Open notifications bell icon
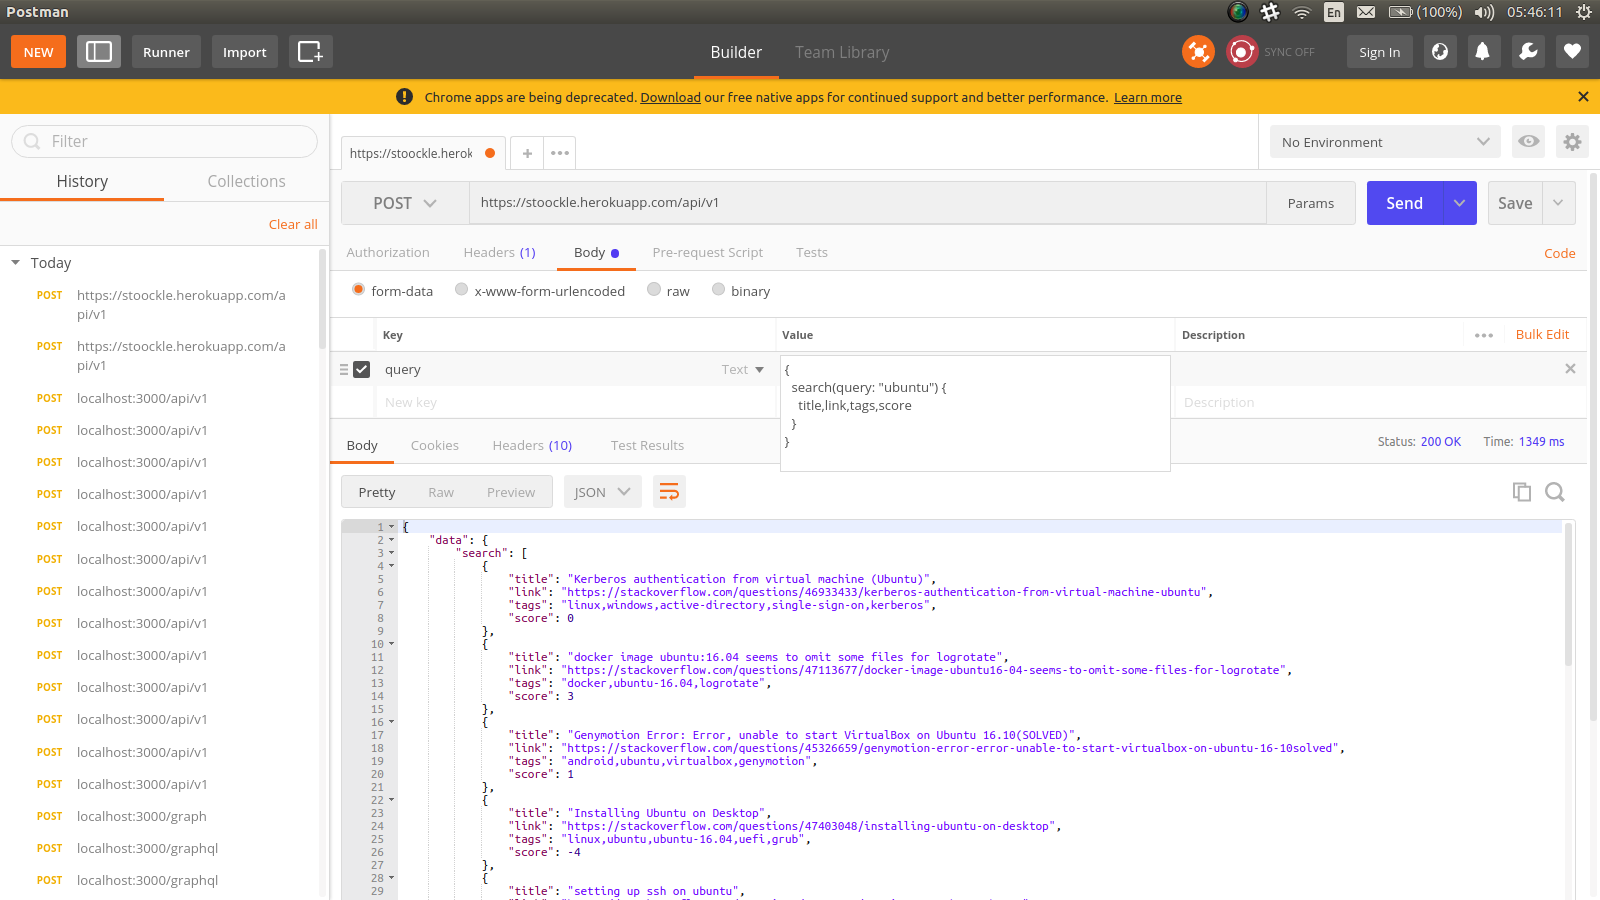The height and width of the screenshot is (900, 1600). (x=1483, y=52)
